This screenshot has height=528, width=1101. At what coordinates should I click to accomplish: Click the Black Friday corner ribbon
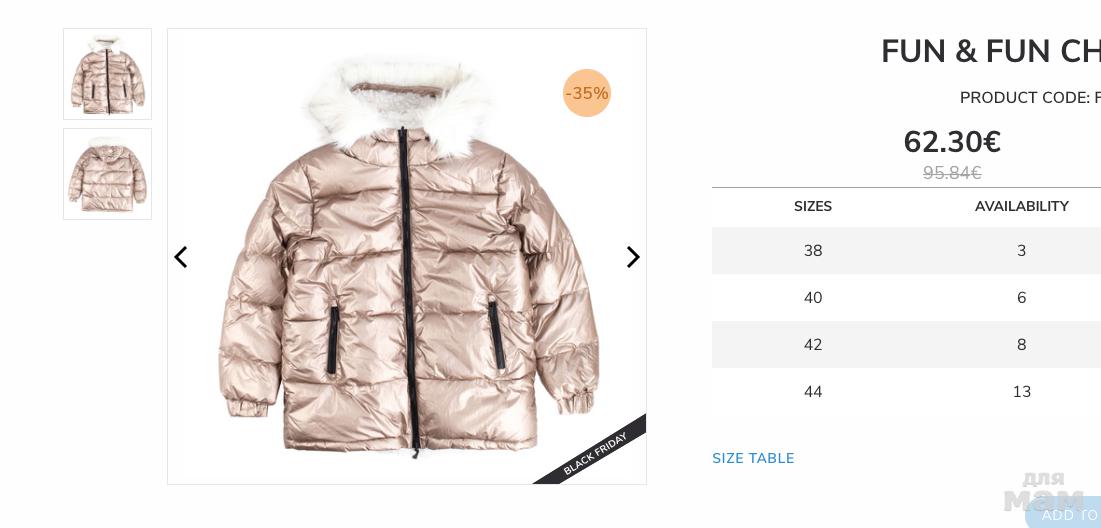(595, 453)
